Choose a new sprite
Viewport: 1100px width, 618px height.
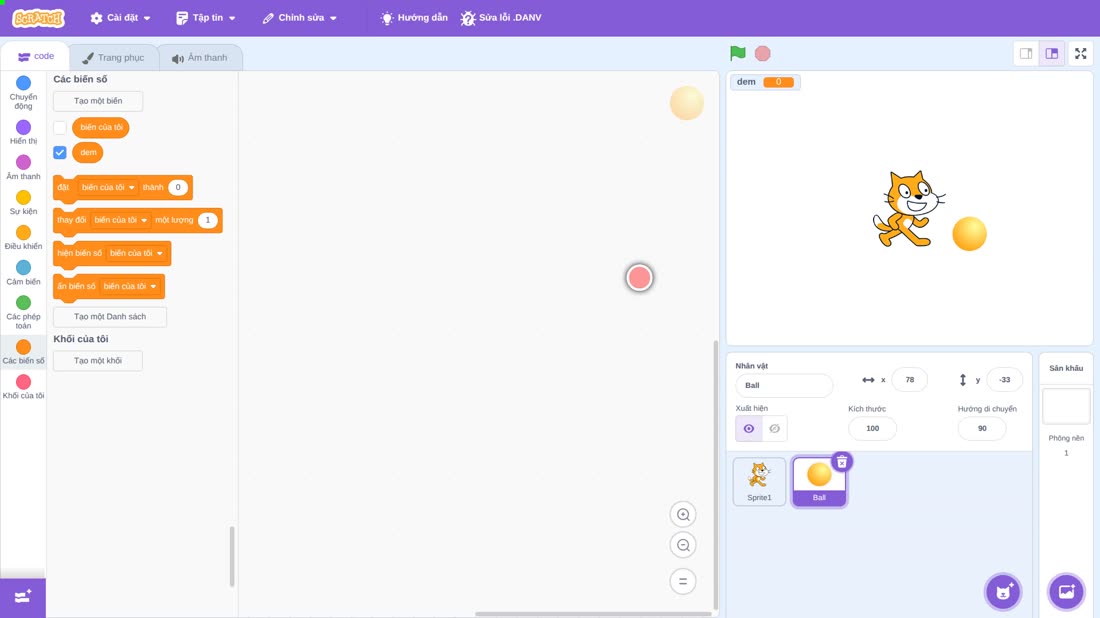pos(1003,591)
